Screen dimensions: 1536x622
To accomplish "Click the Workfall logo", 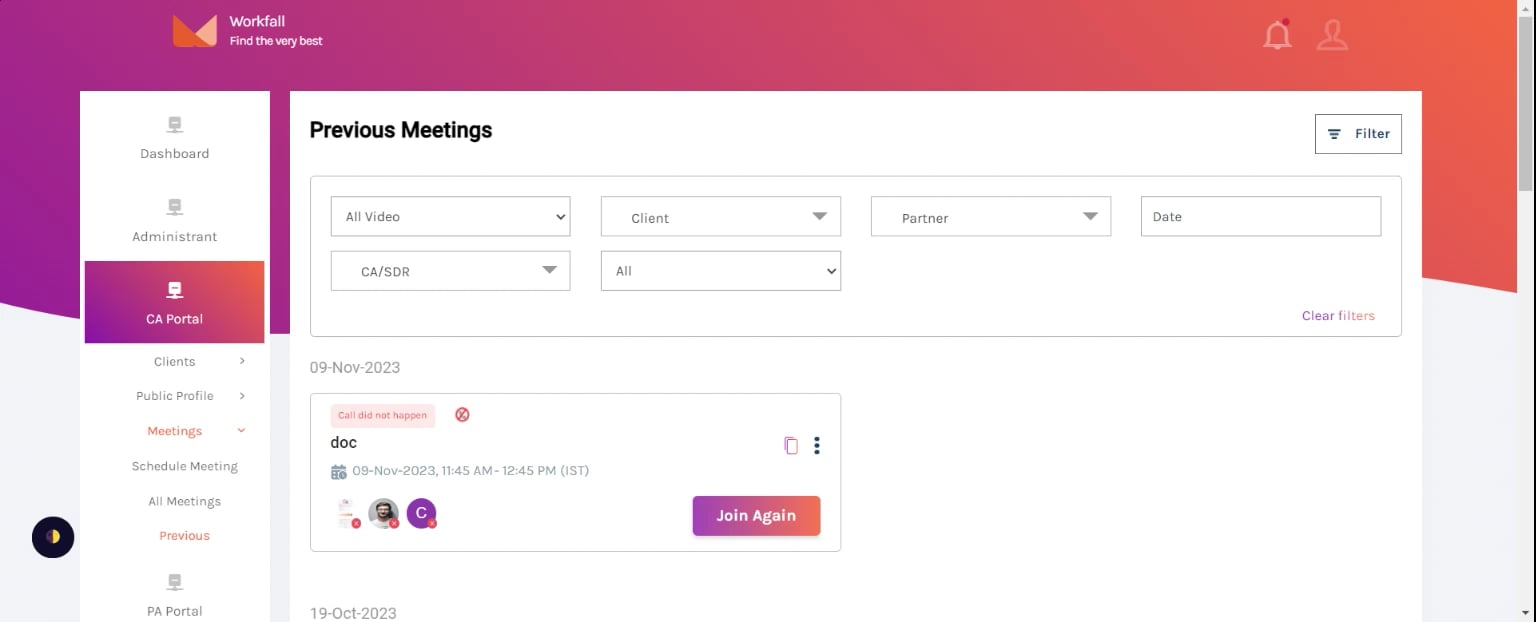I will point(194,31).
